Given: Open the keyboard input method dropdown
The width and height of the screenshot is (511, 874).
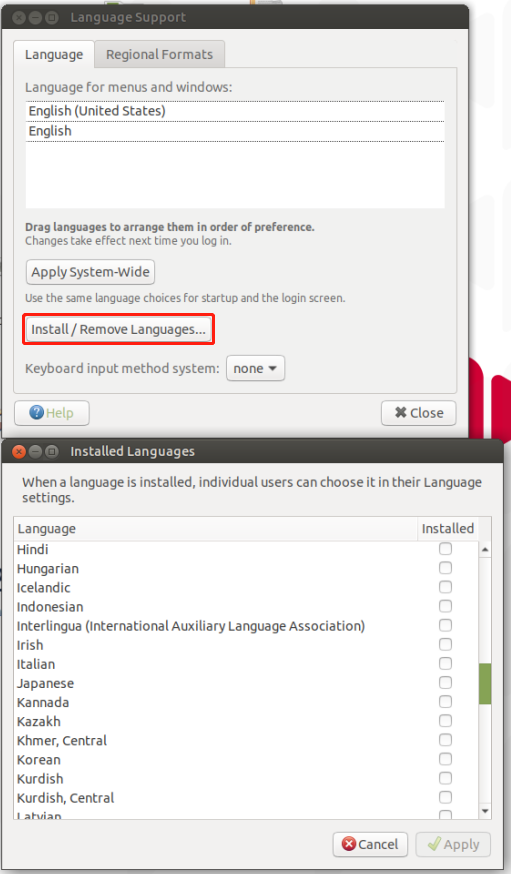Looking at the screenshot, I should (x=255, y=368).
